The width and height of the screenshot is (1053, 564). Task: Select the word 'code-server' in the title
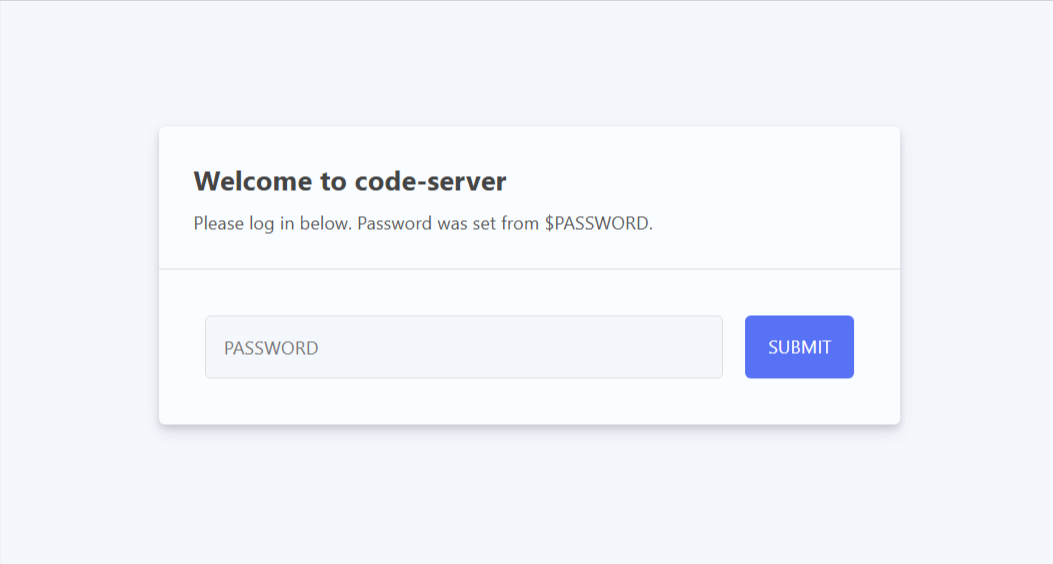coord(430,181)
